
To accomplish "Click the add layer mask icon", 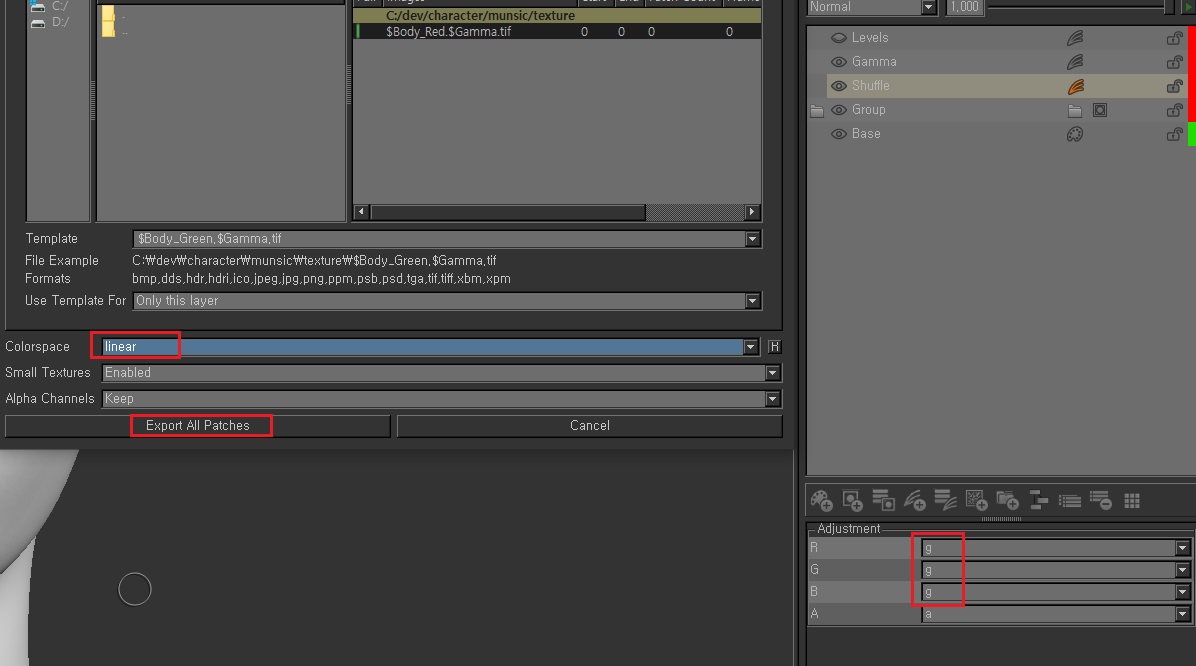I will [x=852, y=500].
